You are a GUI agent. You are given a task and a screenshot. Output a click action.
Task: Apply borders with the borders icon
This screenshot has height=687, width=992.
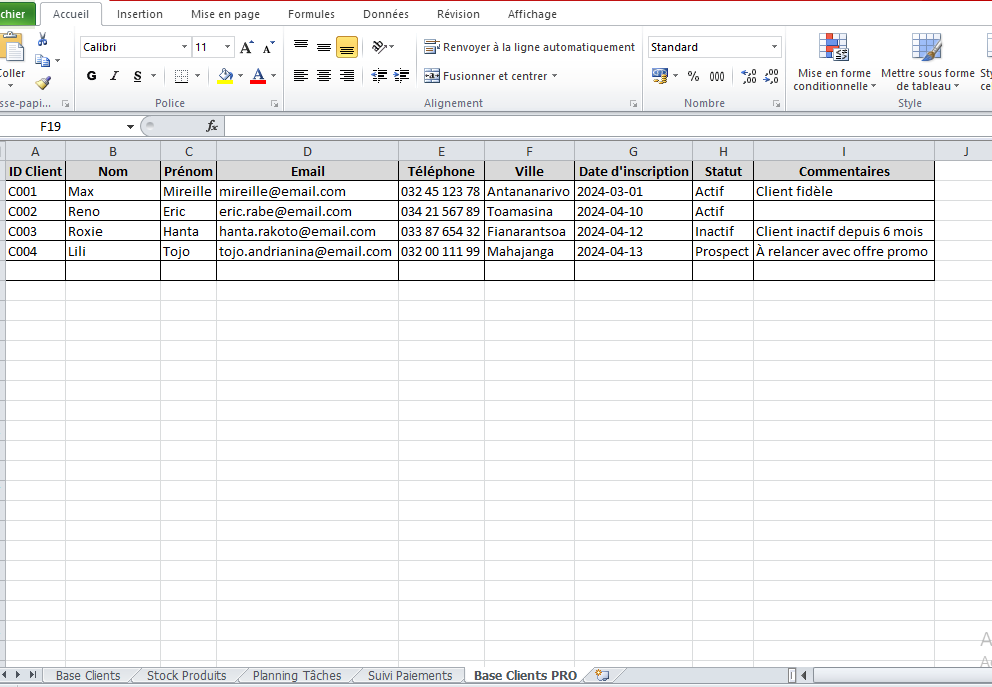tap(182, 76)
